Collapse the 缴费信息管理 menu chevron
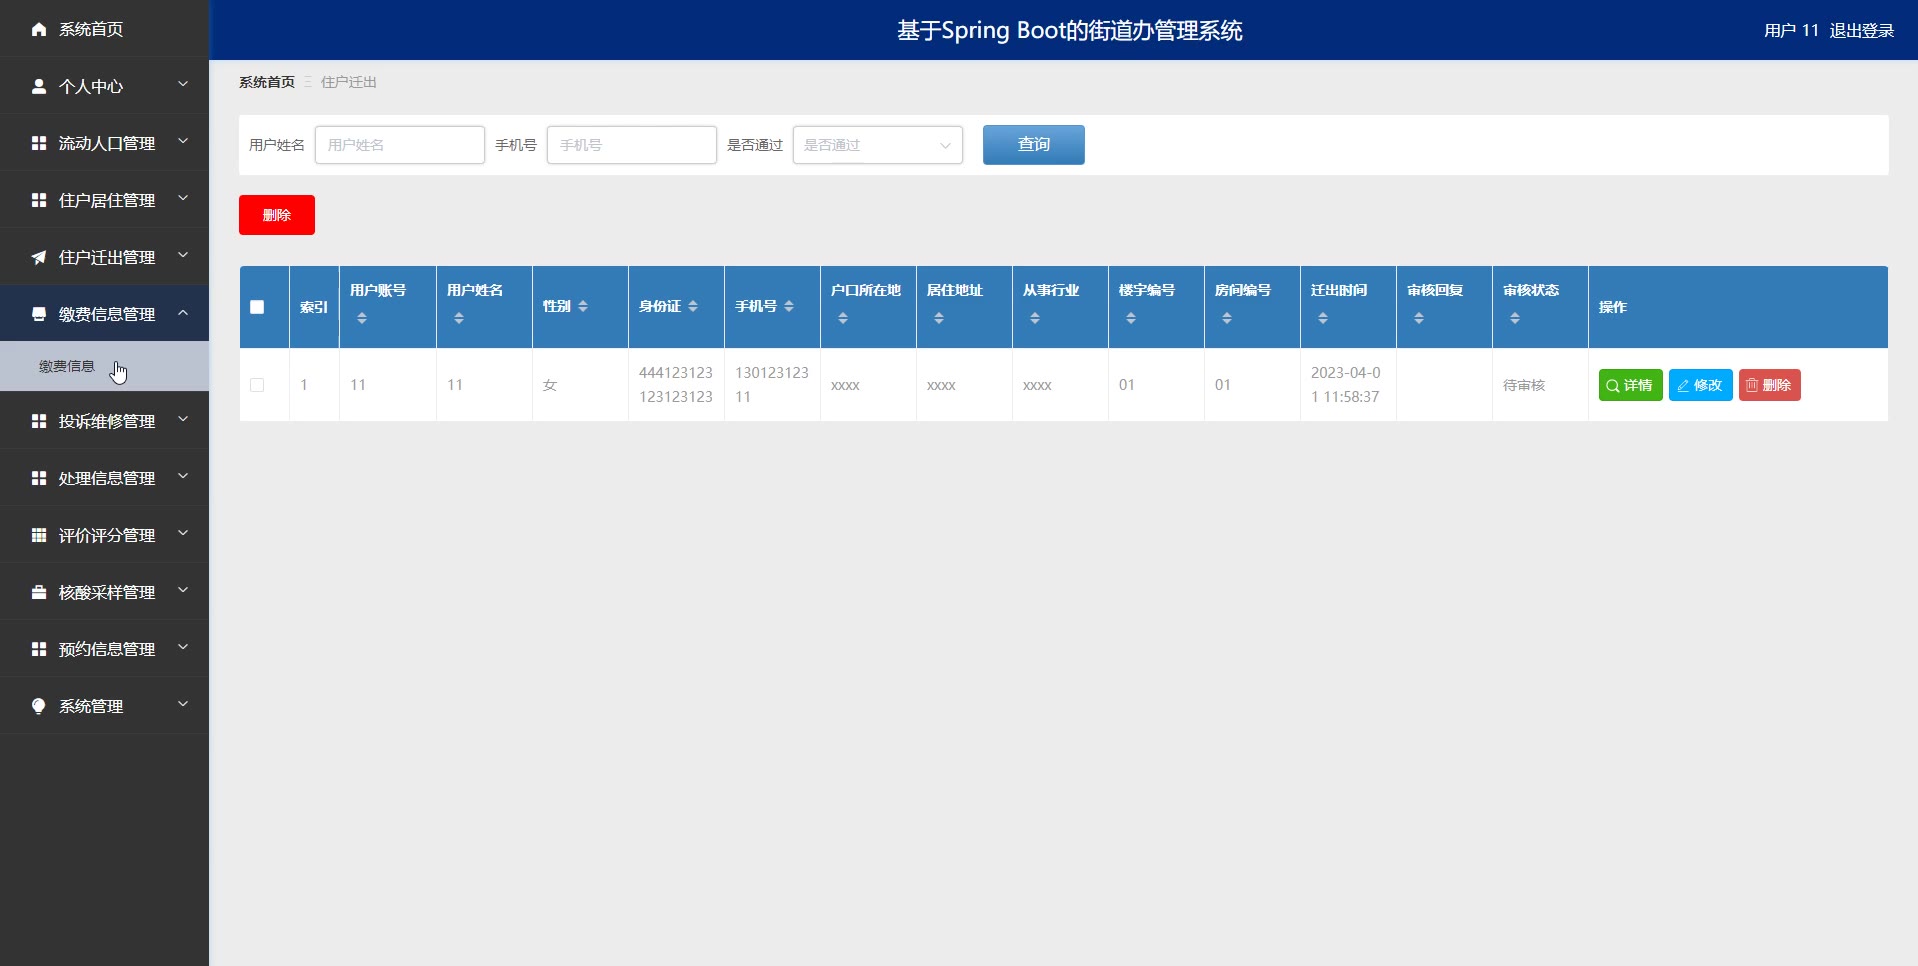Viewport: 1918px width, 966px height. 183,313
